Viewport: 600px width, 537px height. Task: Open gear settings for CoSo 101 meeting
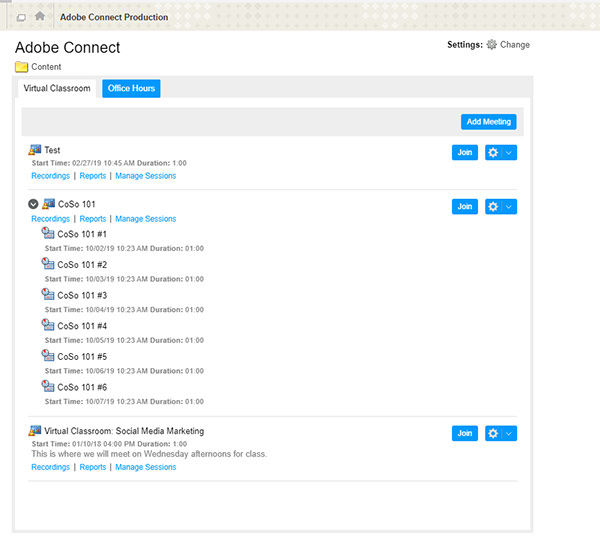[493, 207]
